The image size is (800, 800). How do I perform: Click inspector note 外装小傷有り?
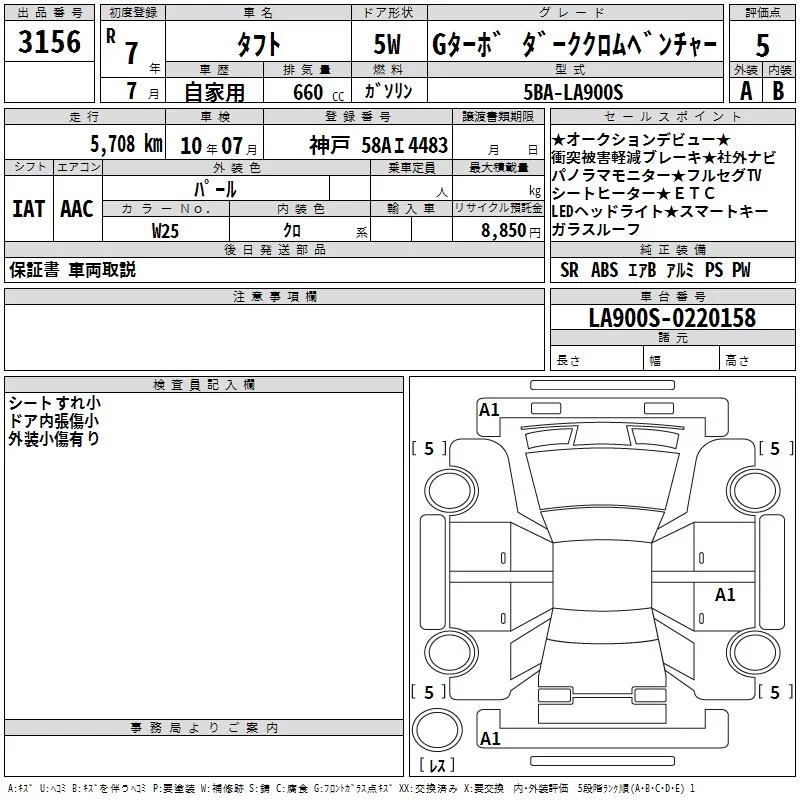pos(54,439)
